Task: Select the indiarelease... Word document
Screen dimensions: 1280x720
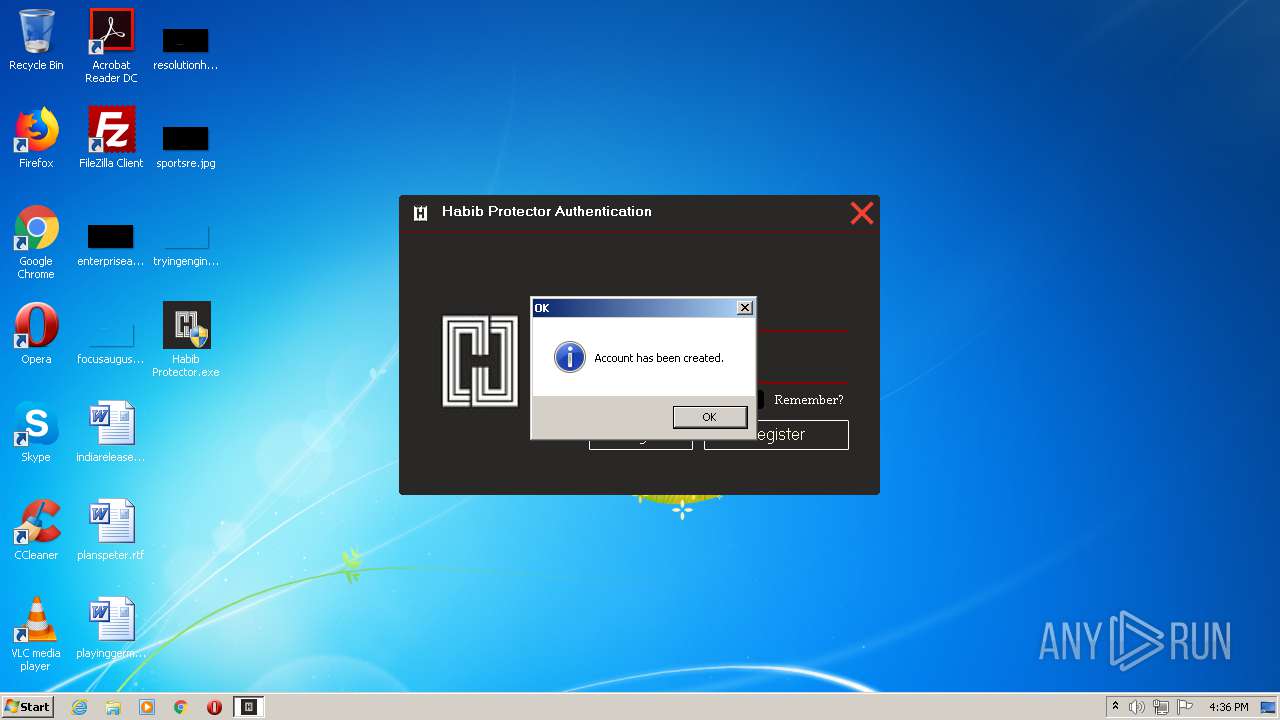Action: click(111, 432)
